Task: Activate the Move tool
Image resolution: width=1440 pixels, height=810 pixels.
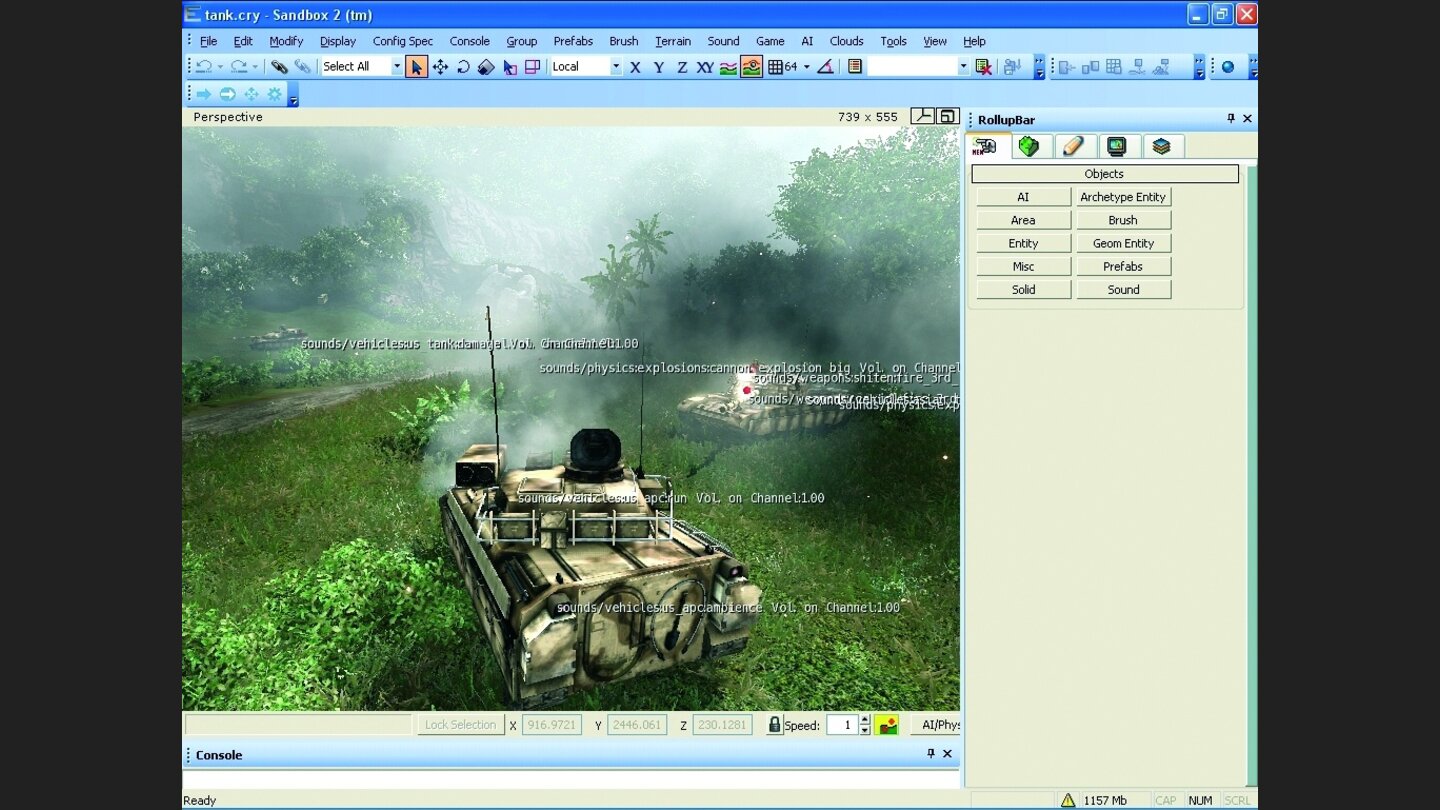Action: click(x=440, y=67)
